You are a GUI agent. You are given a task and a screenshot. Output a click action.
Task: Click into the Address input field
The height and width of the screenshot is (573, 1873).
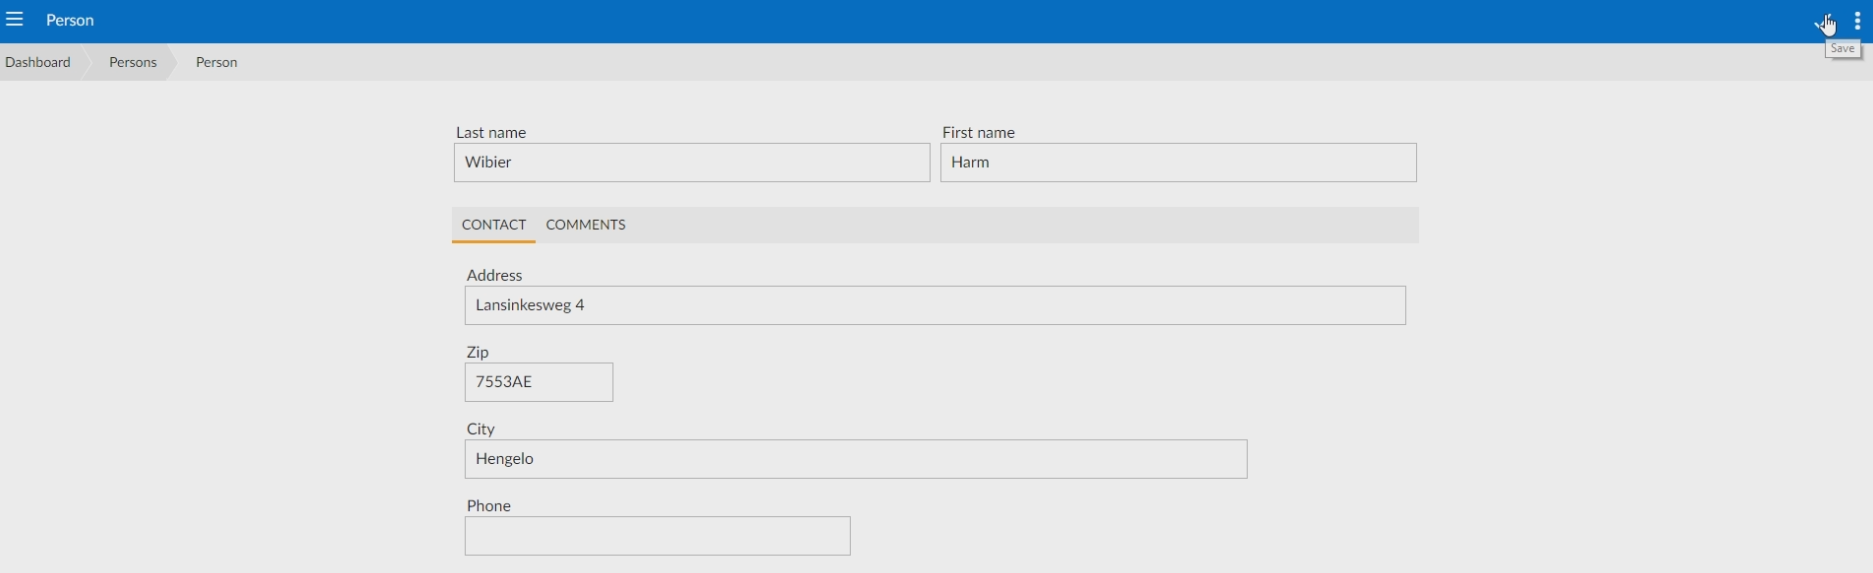(x=934, y=306)
